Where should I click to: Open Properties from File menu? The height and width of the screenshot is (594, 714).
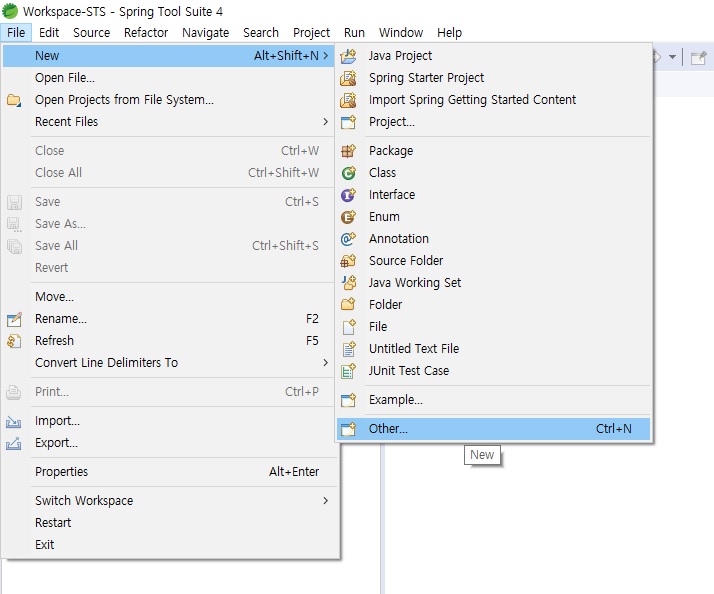[x=168, y=472]
